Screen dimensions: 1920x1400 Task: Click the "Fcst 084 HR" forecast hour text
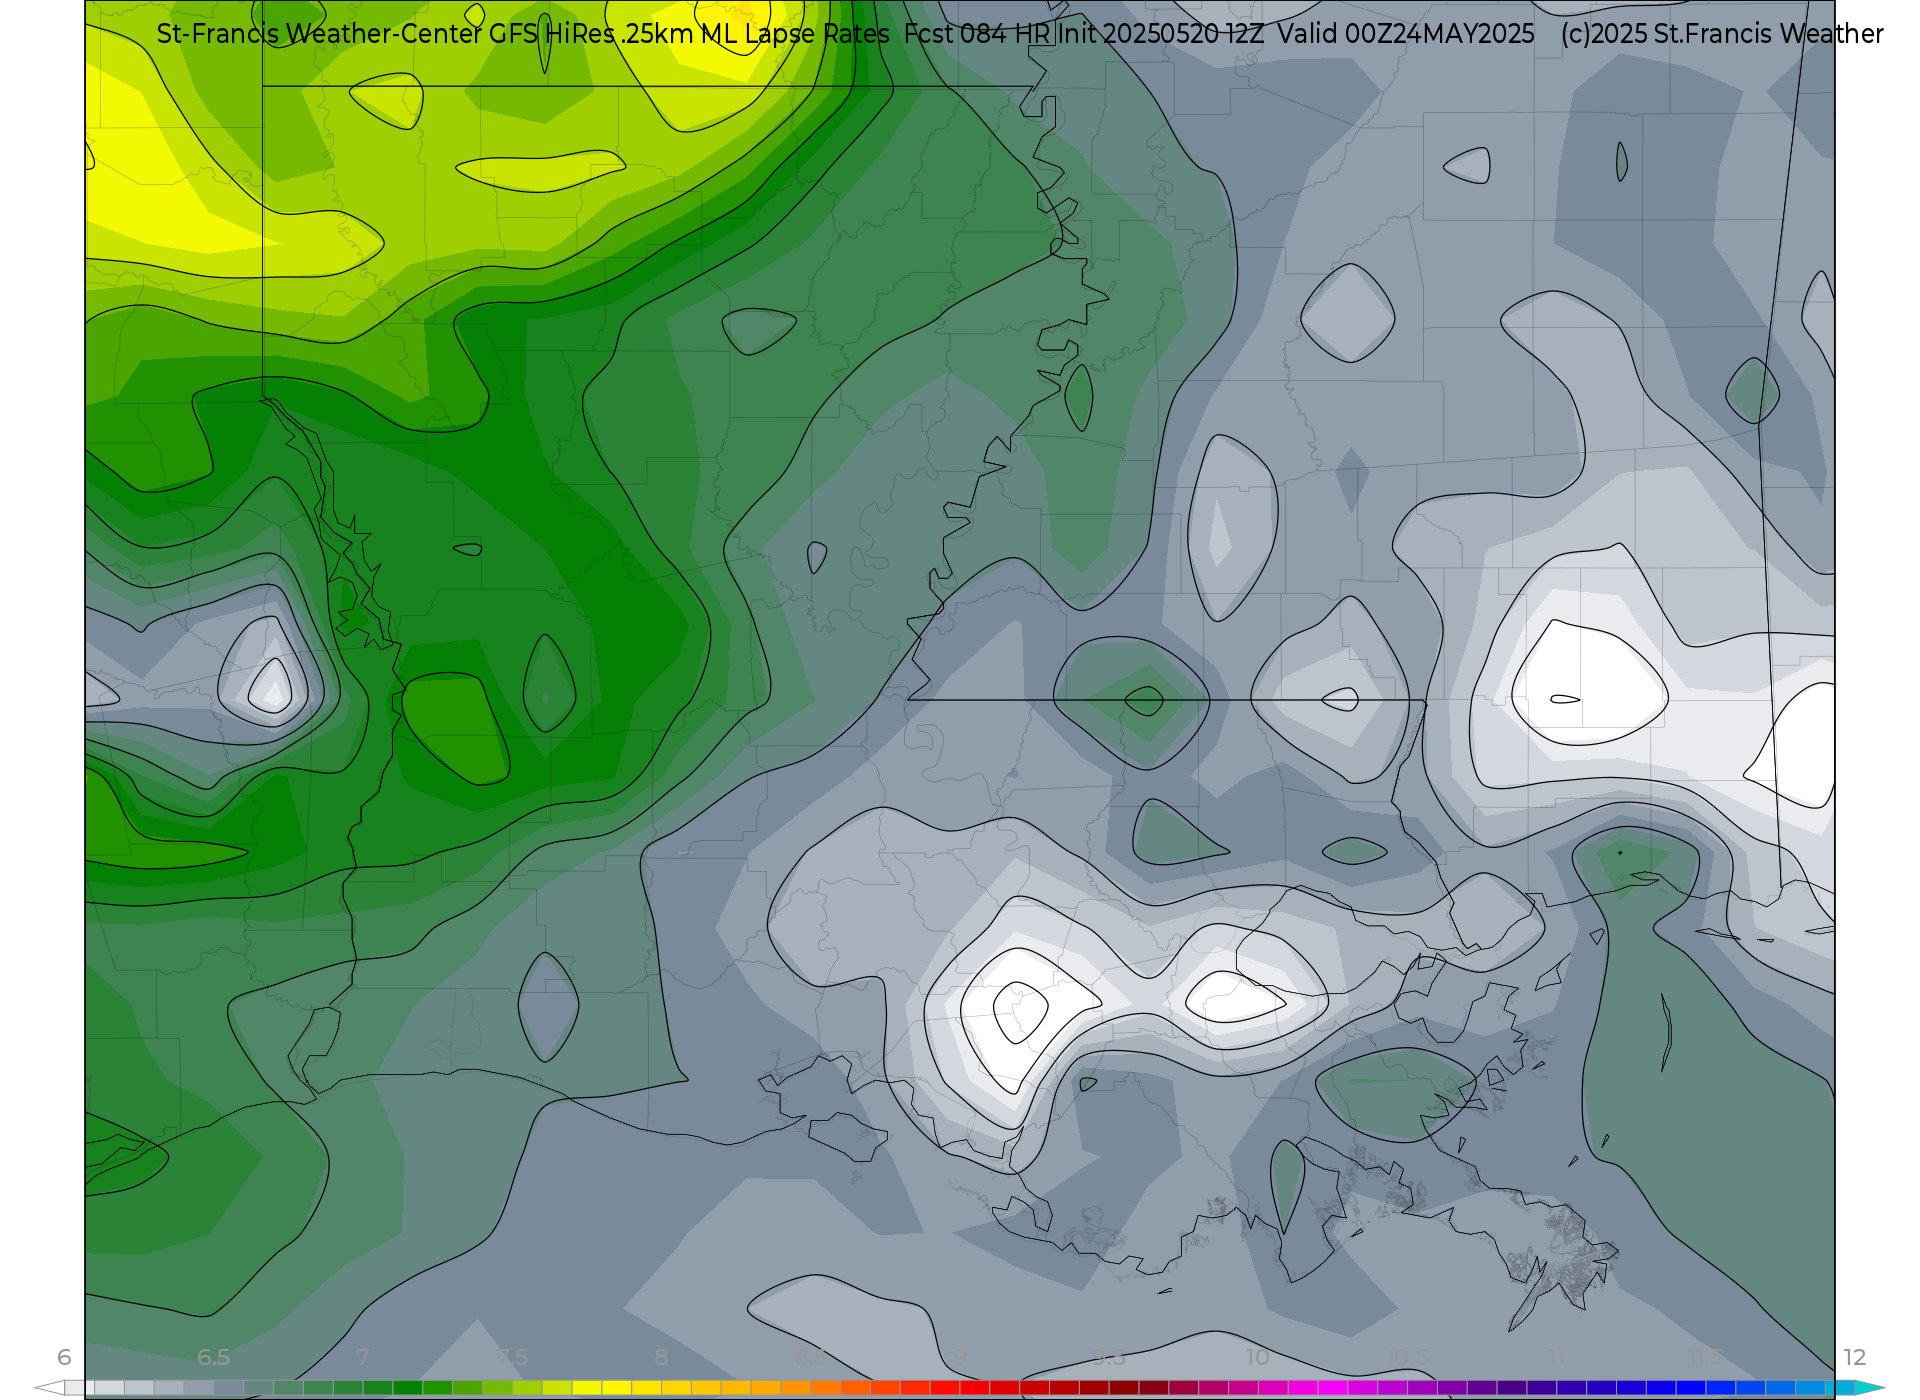pyautogui.click(x=977, y=34)
